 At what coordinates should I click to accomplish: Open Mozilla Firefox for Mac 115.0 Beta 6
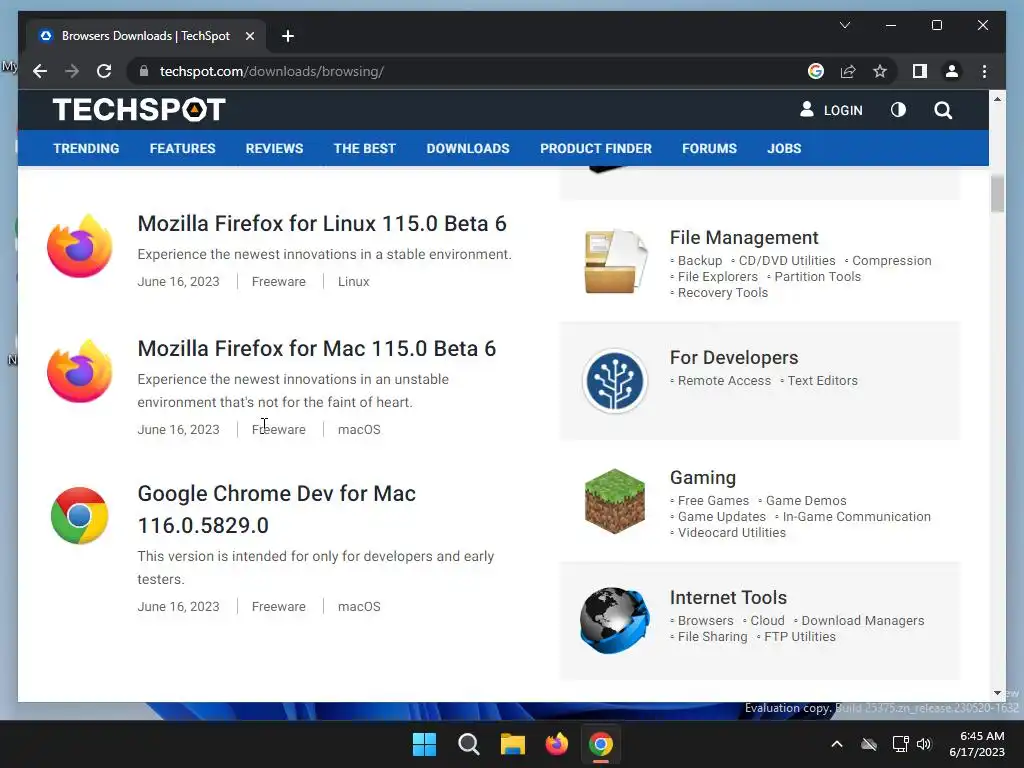coord(317,349)
